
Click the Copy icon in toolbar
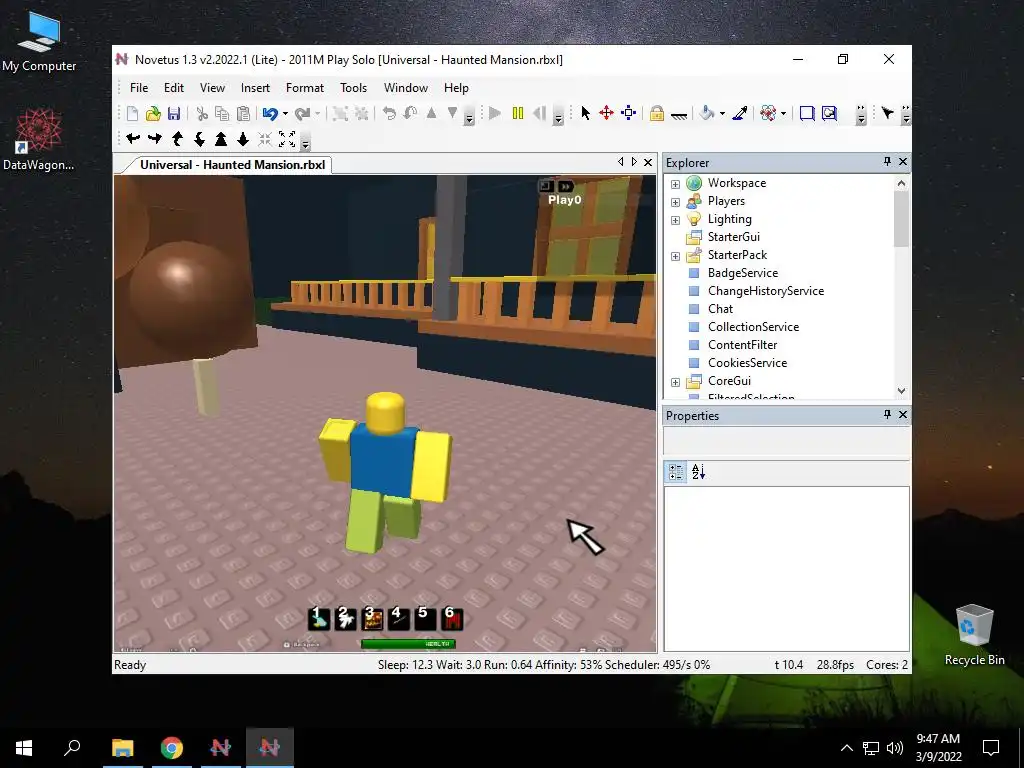[x=222, y=114]
